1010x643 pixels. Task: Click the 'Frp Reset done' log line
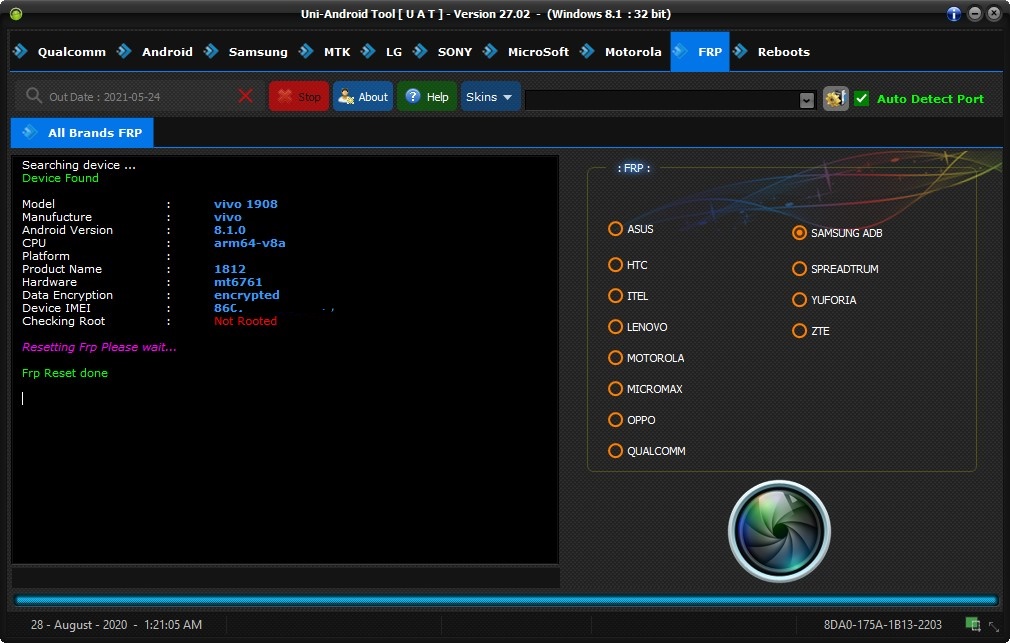[x=64, y=373]
